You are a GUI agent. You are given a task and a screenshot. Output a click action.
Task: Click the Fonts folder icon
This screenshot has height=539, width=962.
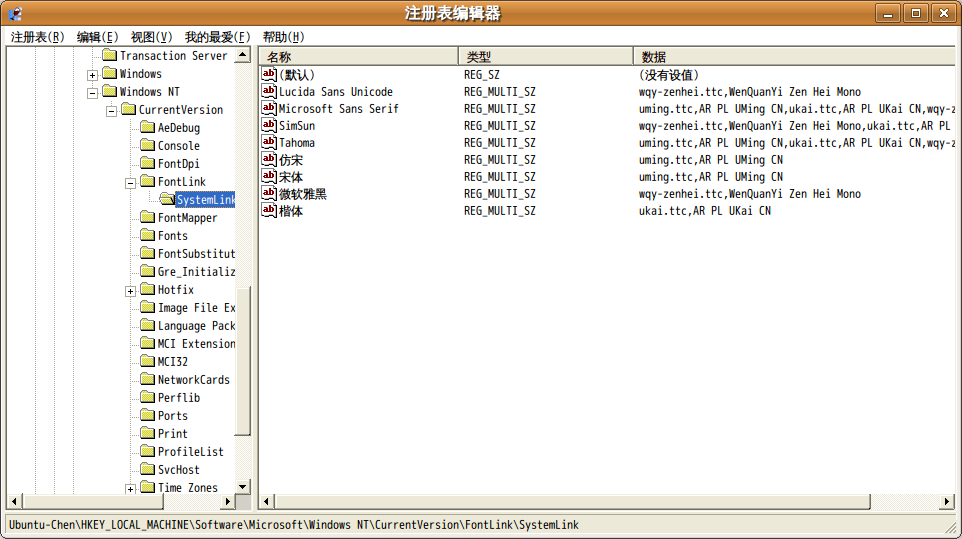[x=147, y=235]
